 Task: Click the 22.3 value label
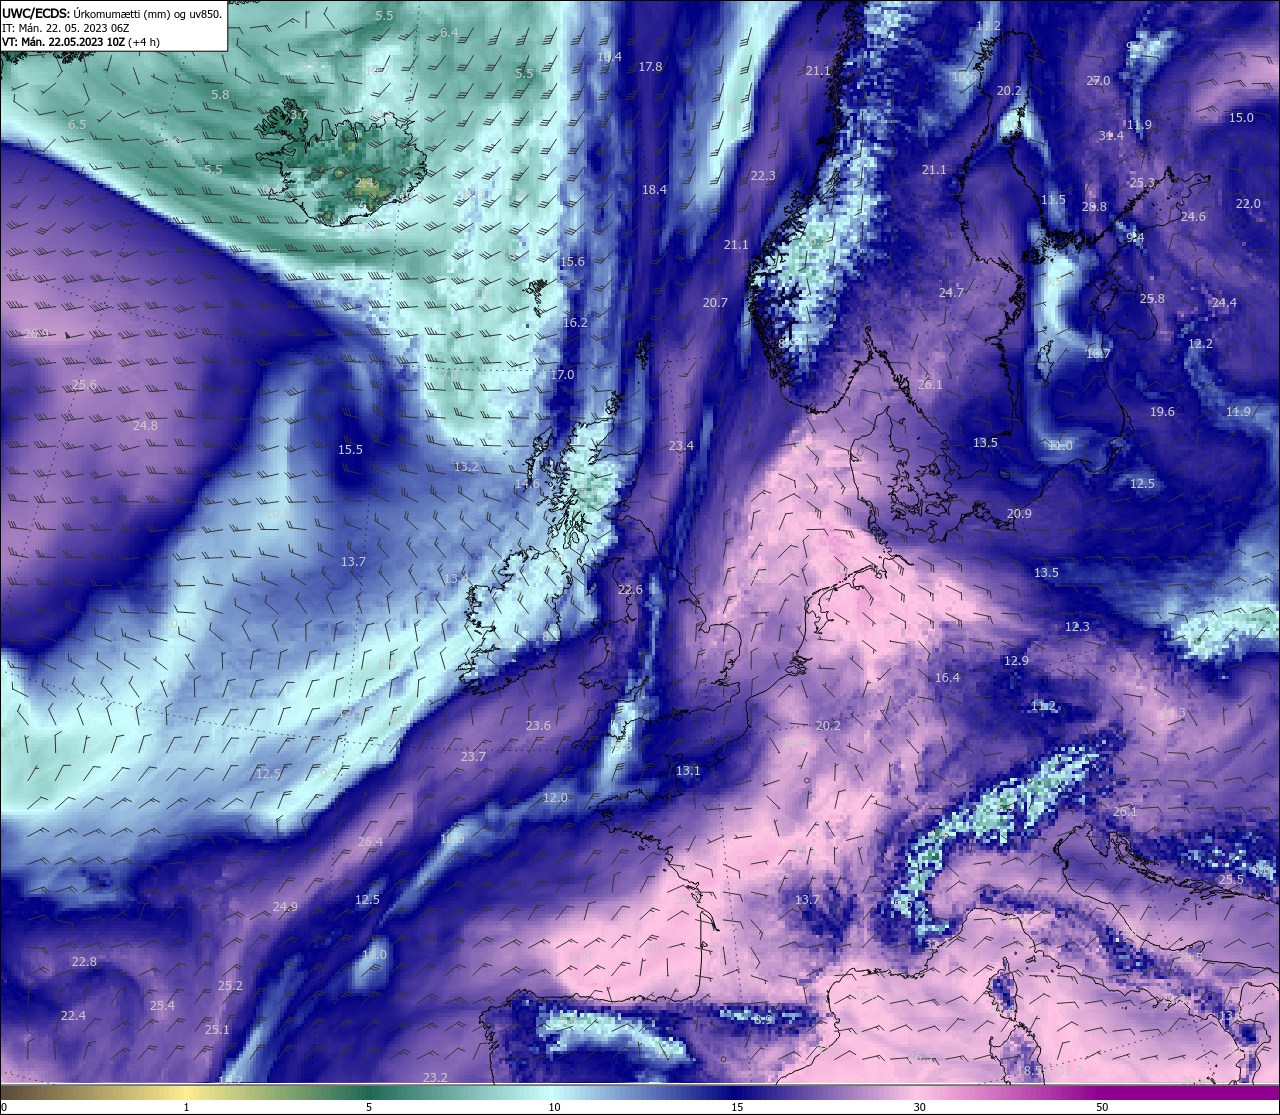tap(763, 176)
